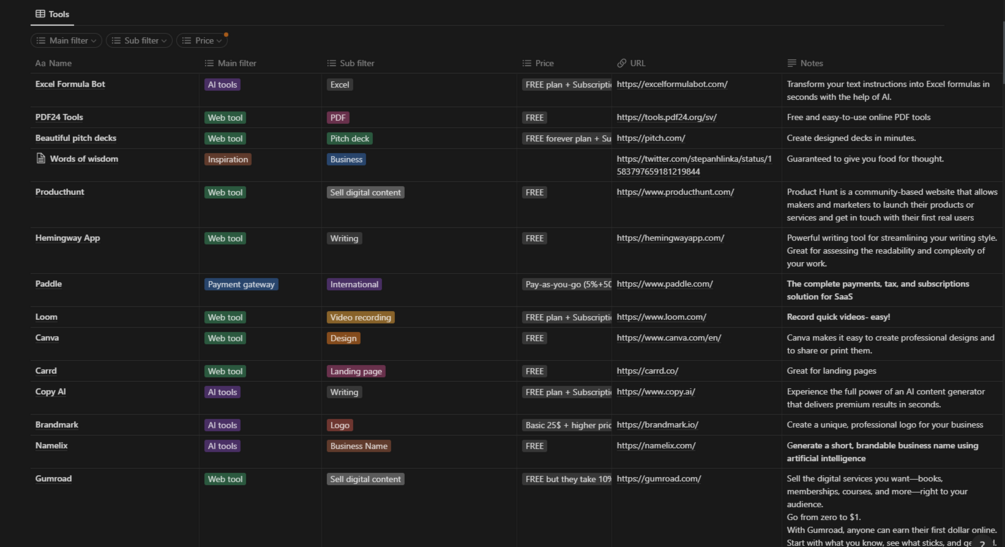Click the URL column header

click(x=631, y=63)
